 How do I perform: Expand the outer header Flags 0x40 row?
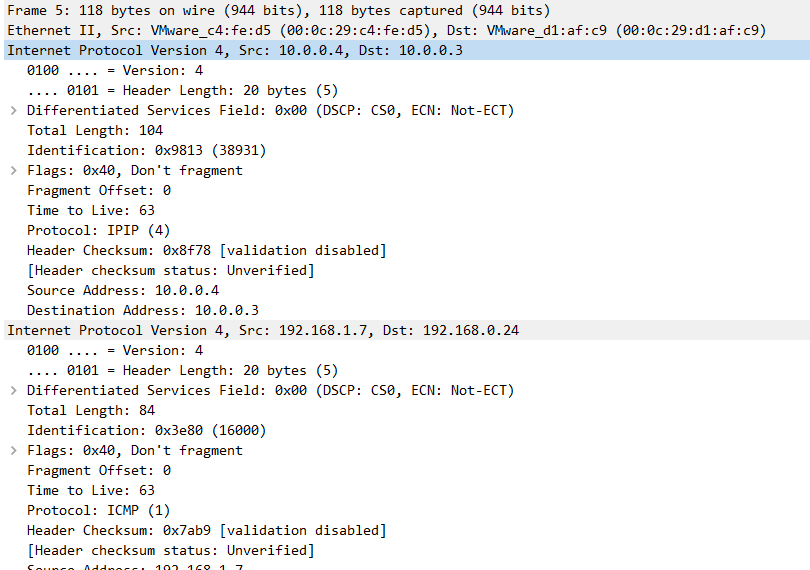pos(14,171)
